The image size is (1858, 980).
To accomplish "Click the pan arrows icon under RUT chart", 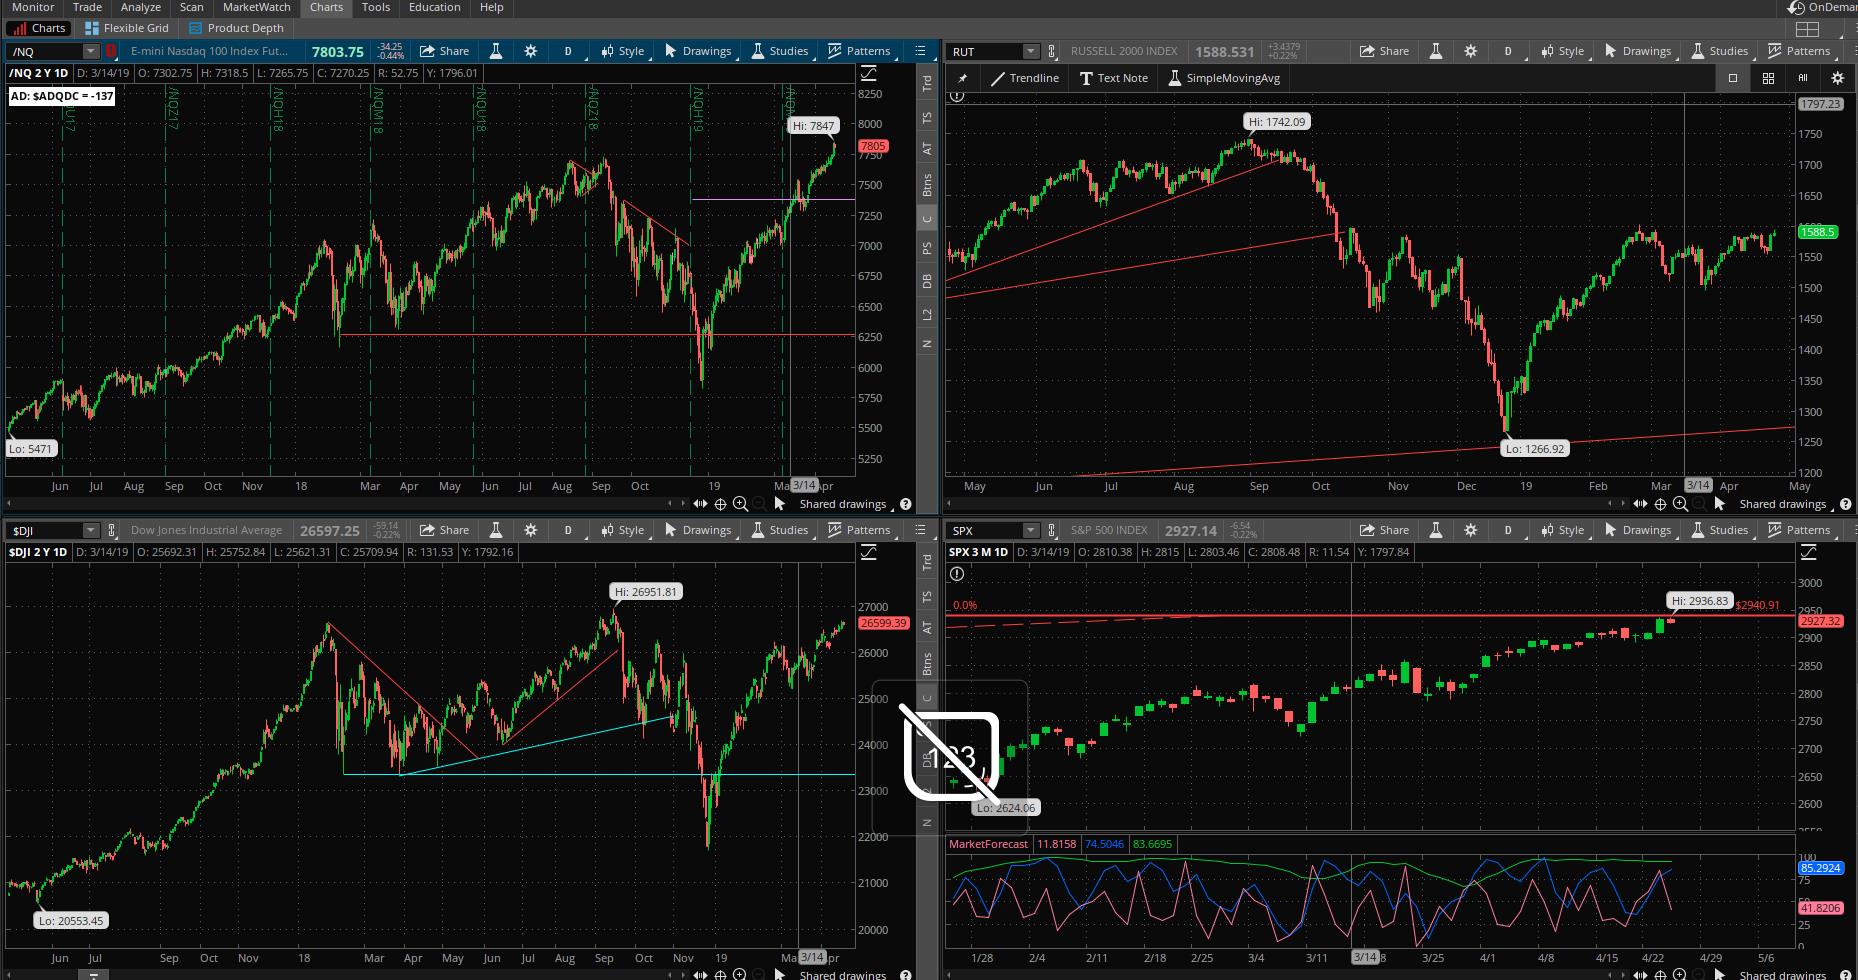I will pos(1640,504).
